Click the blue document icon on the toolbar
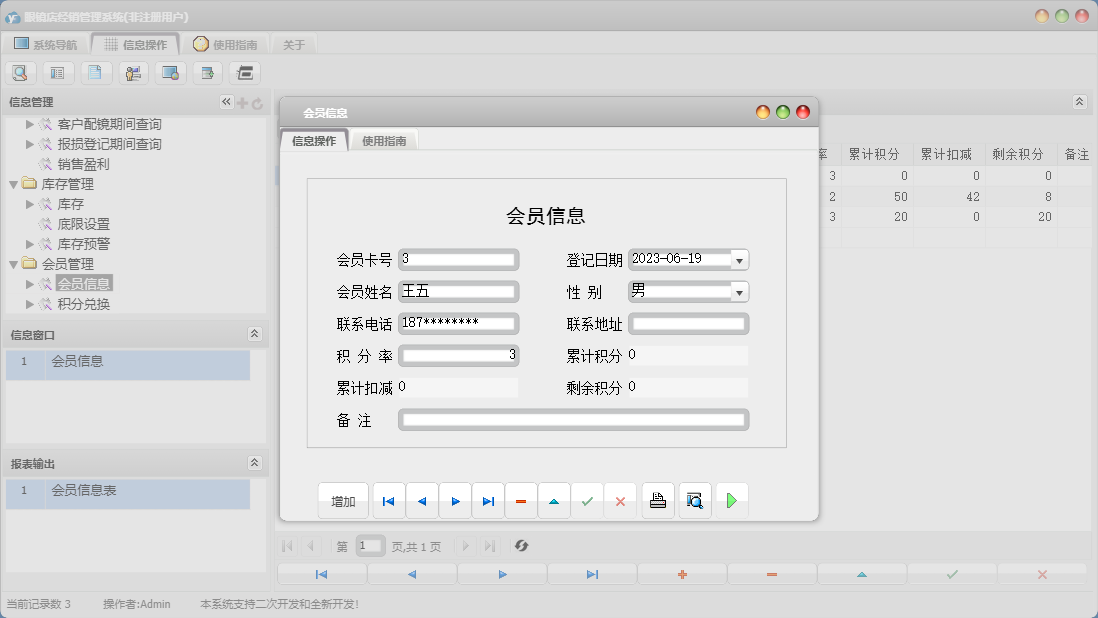The height and width of the screenshot is (618, 1098). (95, 72)
